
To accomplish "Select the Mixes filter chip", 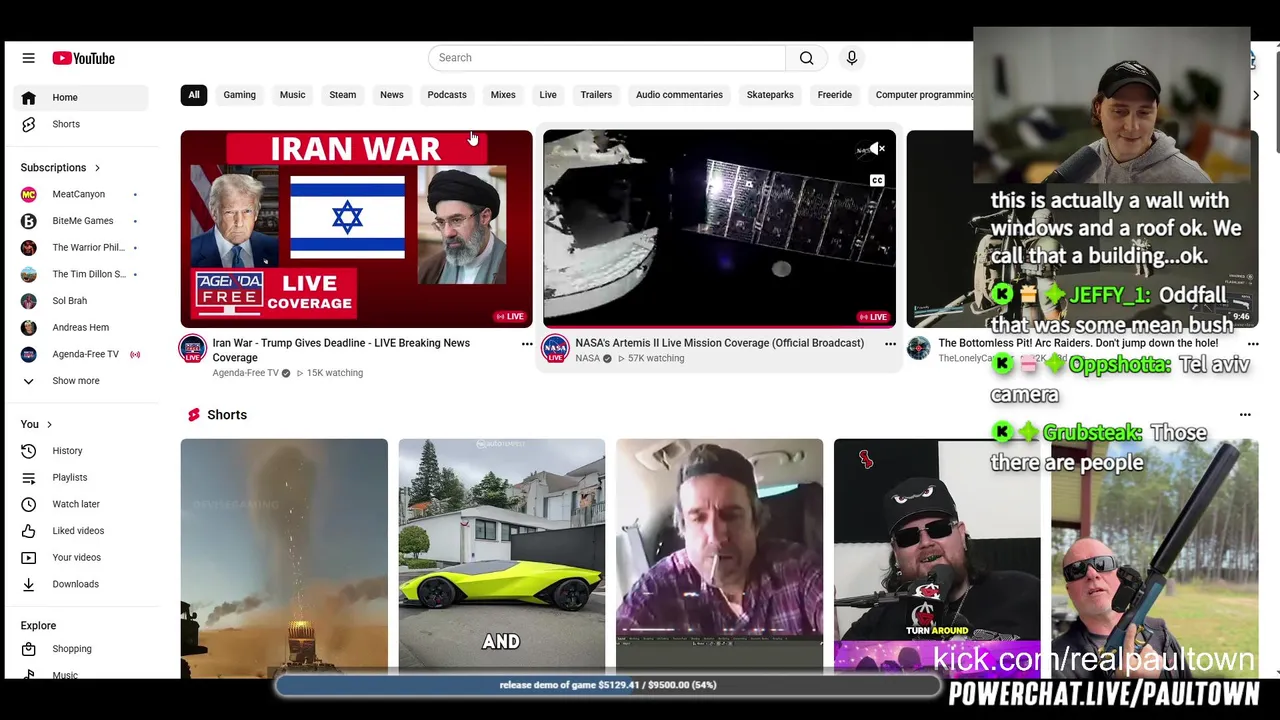I will pyautogui.click(x=503, y=95).
